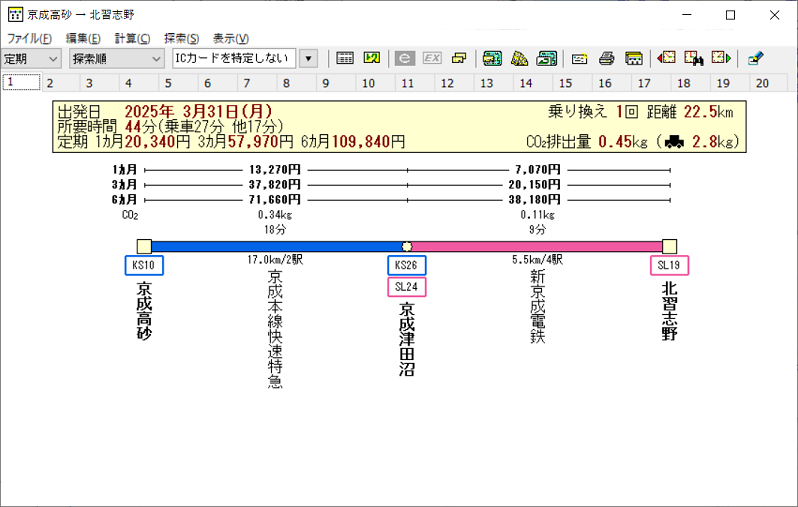The width and height of the screenshot is (798, 507).
Task: Click the 7,070円 one-month fare
Action: point(538,170)
